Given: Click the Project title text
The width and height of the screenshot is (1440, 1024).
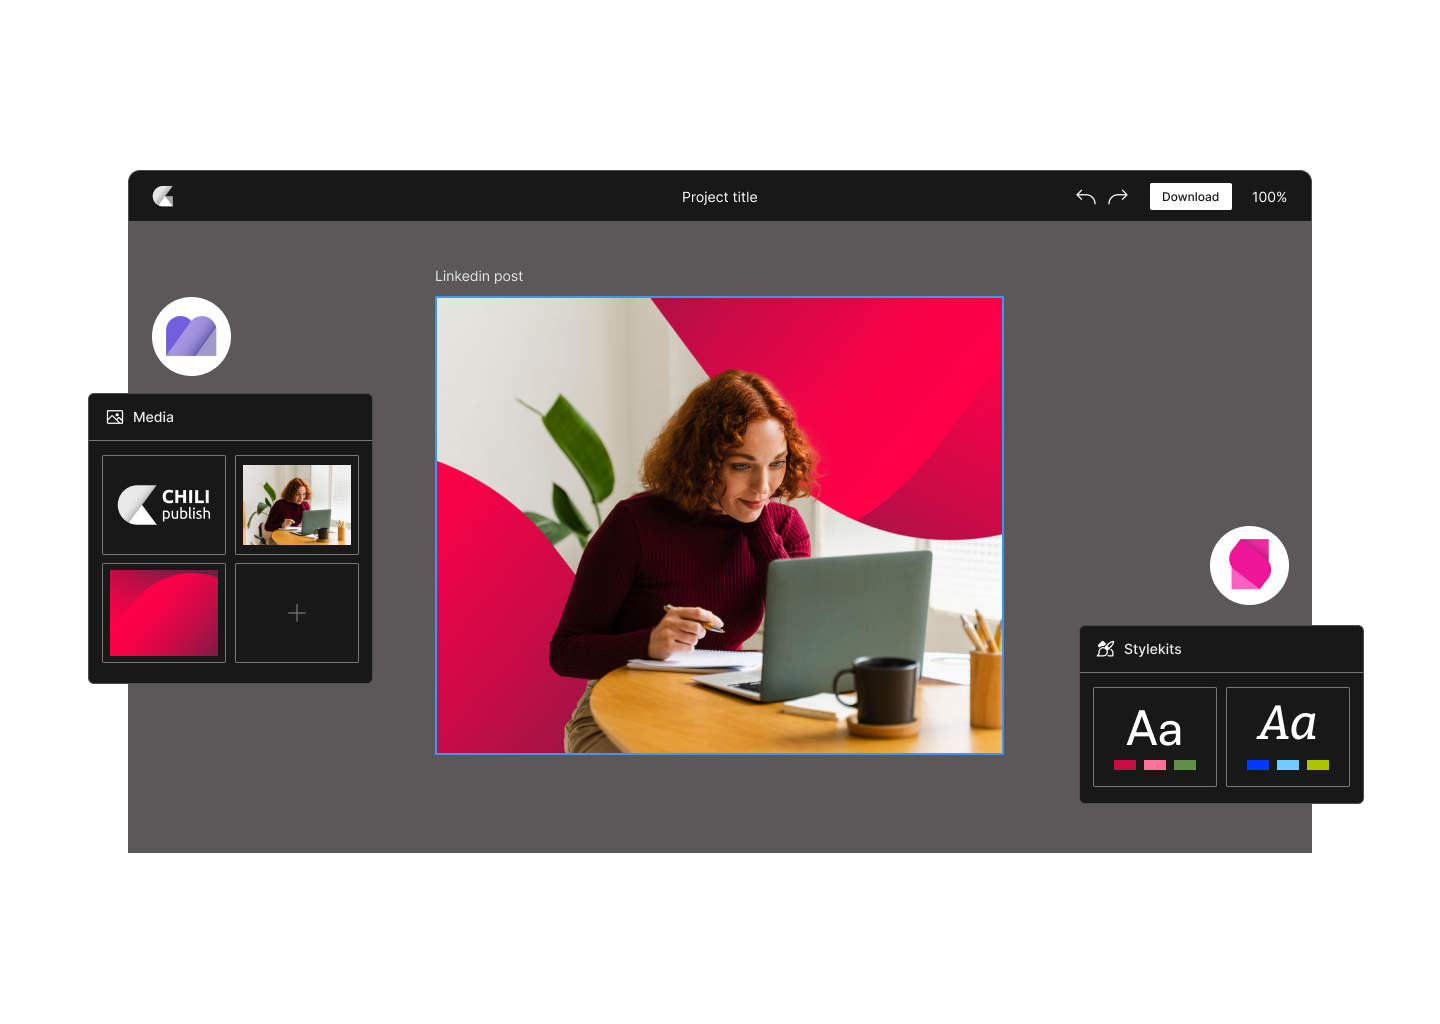Looking at the screenshot, I should [x=719, y=197].
